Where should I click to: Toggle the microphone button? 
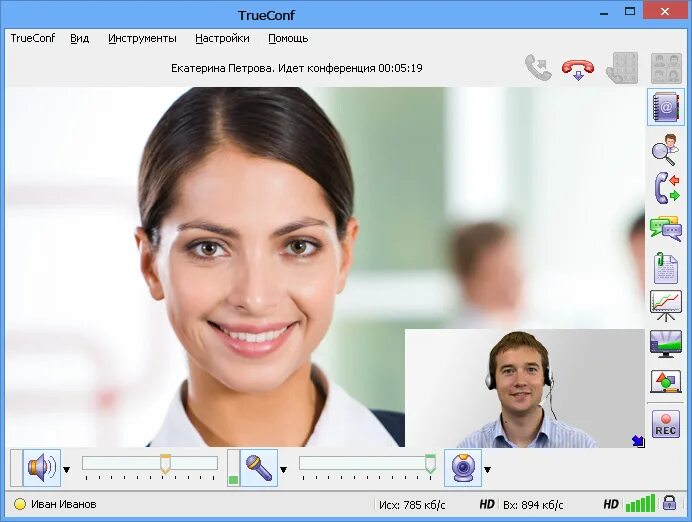coord(259,468)
